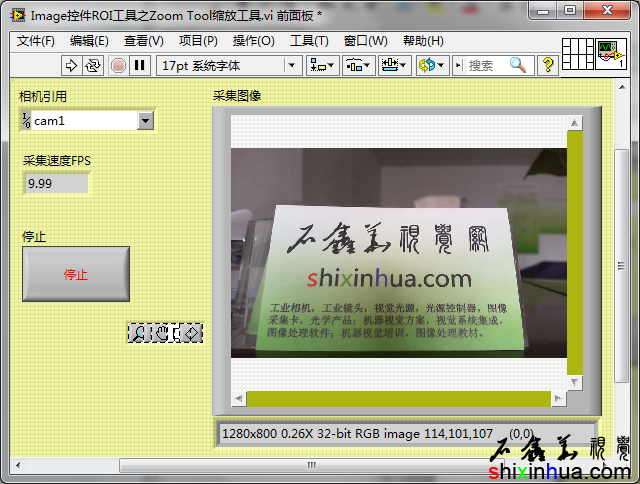Click the red 停止 stop button

[x=76, y=274]
